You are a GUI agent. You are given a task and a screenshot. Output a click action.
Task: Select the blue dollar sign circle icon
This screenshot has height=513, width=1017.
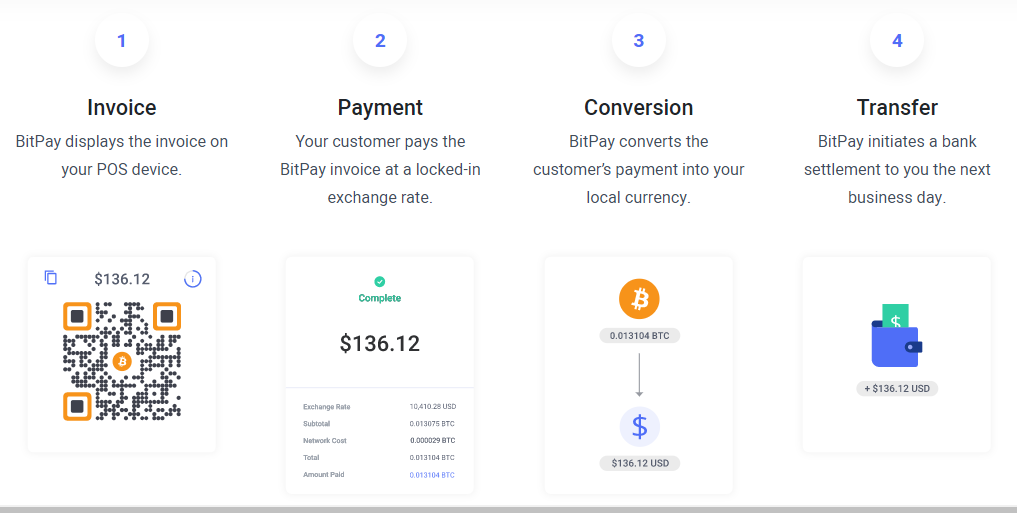tap(640, 427)
